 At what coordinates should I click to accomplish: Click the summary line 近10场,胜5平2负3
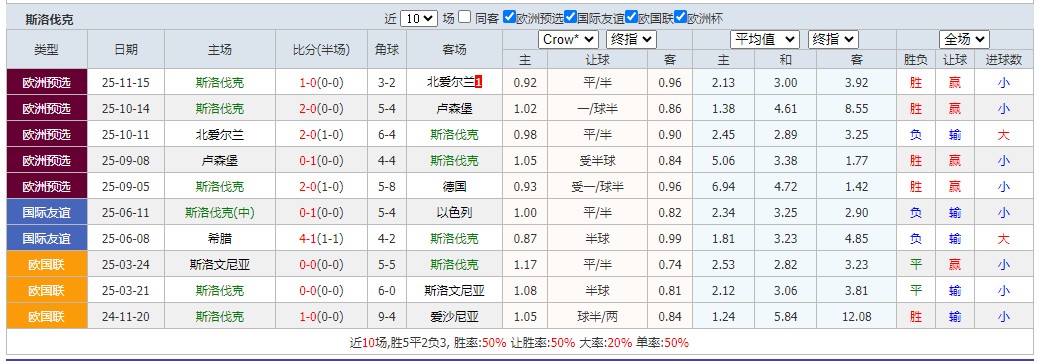(520, 342)
